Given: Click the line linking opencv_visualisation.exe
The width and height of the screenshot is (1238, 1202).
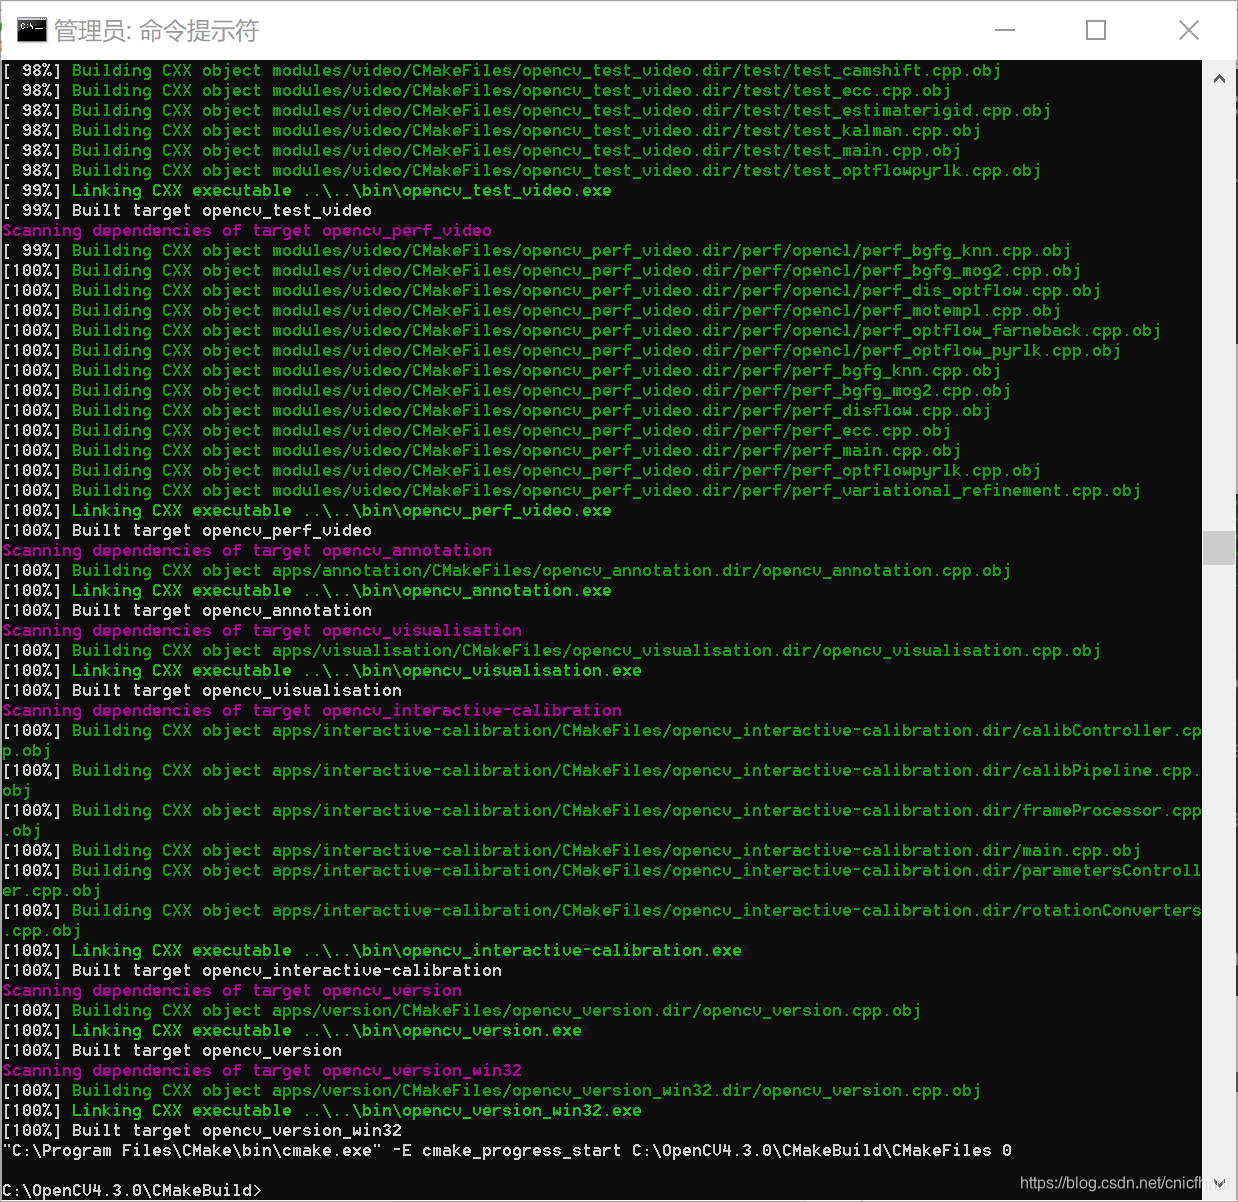Looking at the screenshot, I should tap(322, 671).
